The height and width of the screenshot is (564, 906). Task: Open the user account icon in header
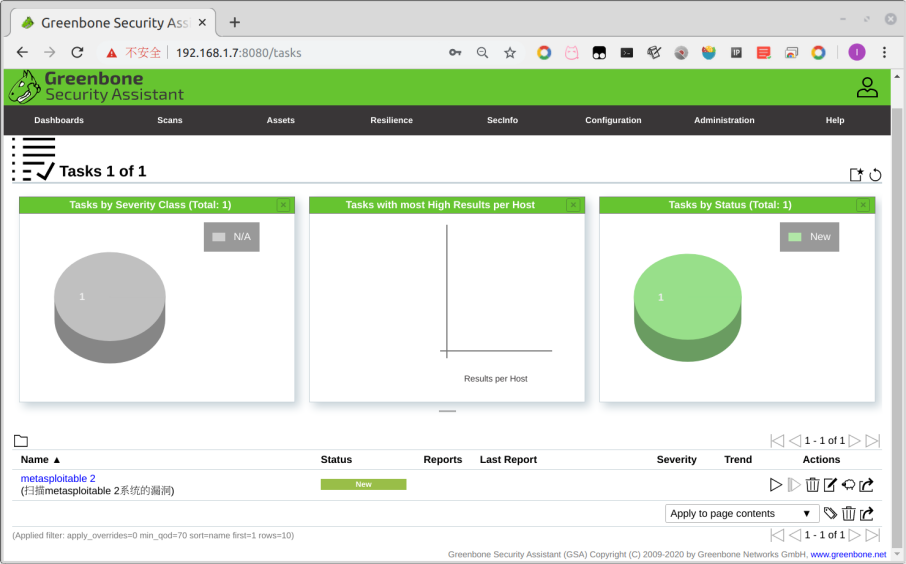[x=866, y=88]
